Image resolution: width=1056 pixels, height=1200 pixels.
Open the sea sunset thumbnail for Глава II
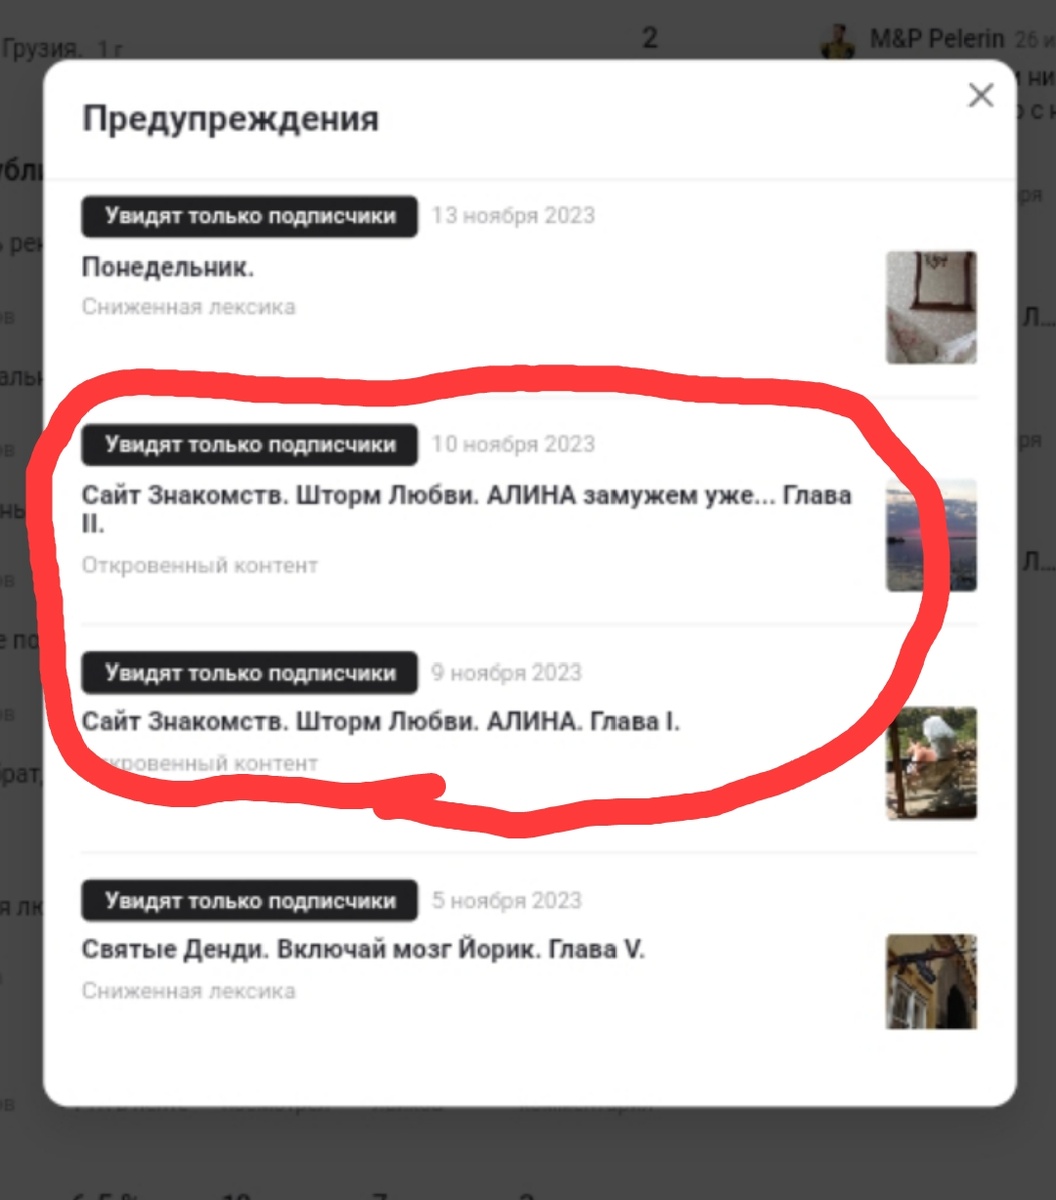[x=931, y=535]
